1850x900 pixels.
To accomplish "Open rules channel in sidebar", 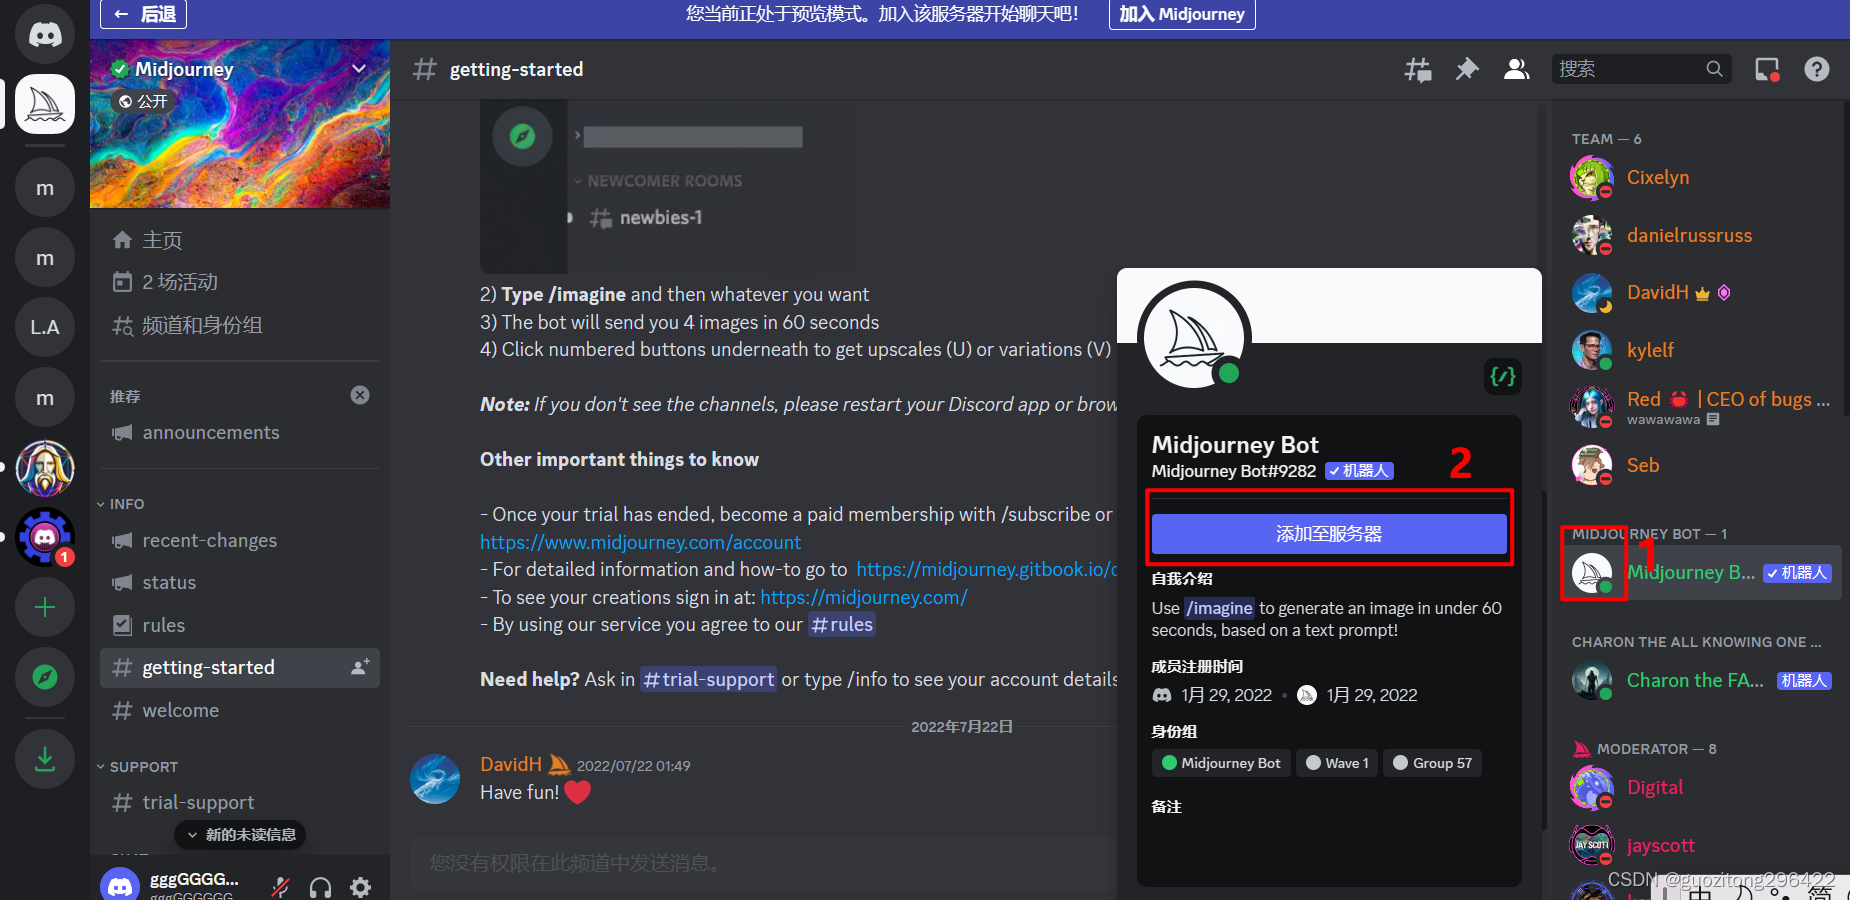I will 240,625.
